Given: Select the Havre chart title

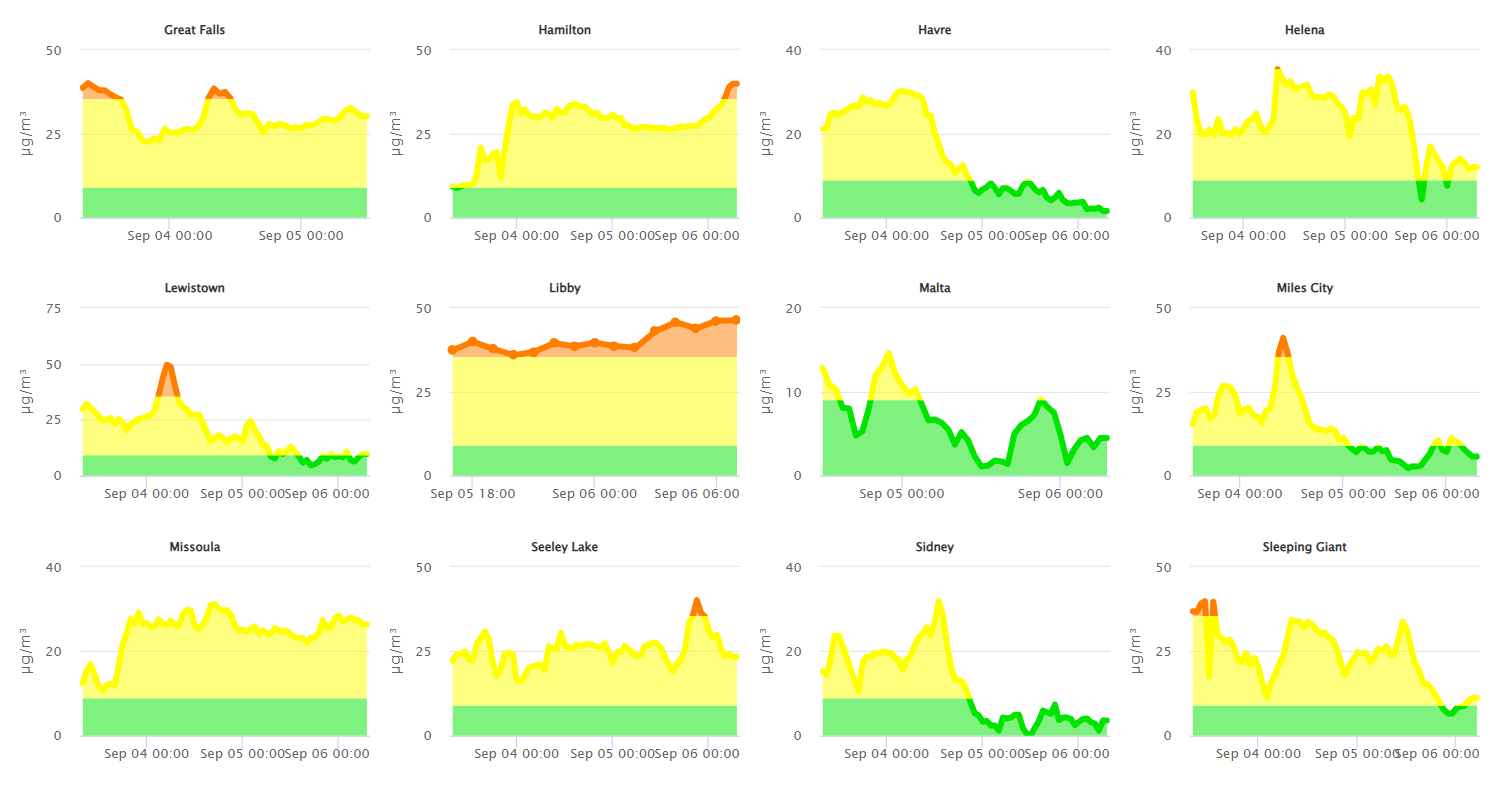Looking at the screenshot, I should 934,30.
